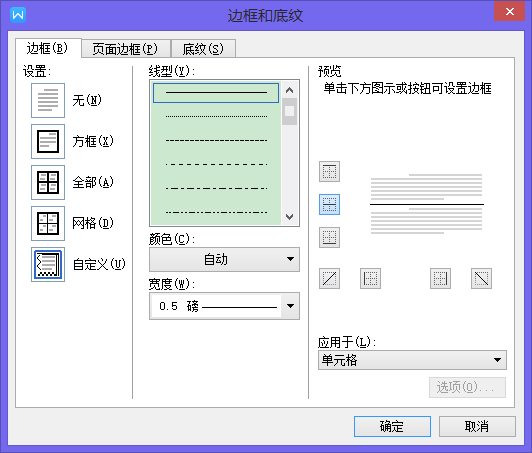Click the border preview diagram
Viewport: 532px width, 453px height.
tap(426, 204)
